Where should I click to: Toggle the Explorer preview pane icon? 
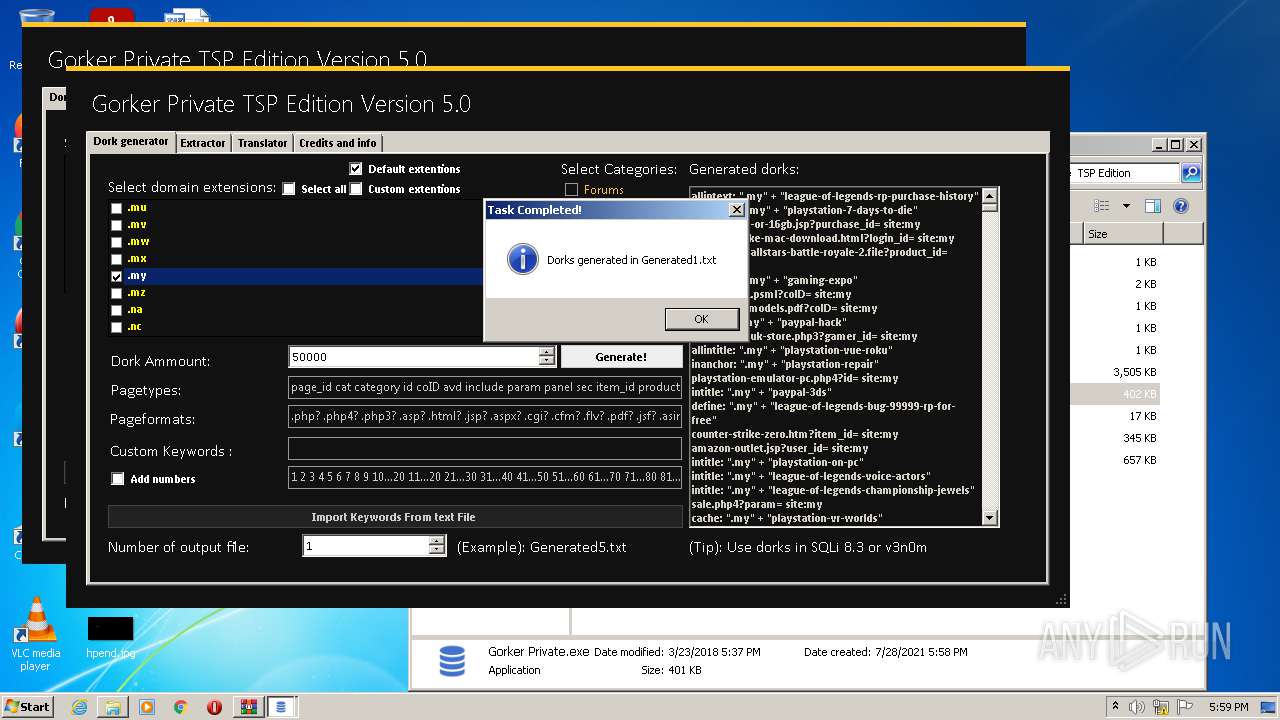[1152, 206]
